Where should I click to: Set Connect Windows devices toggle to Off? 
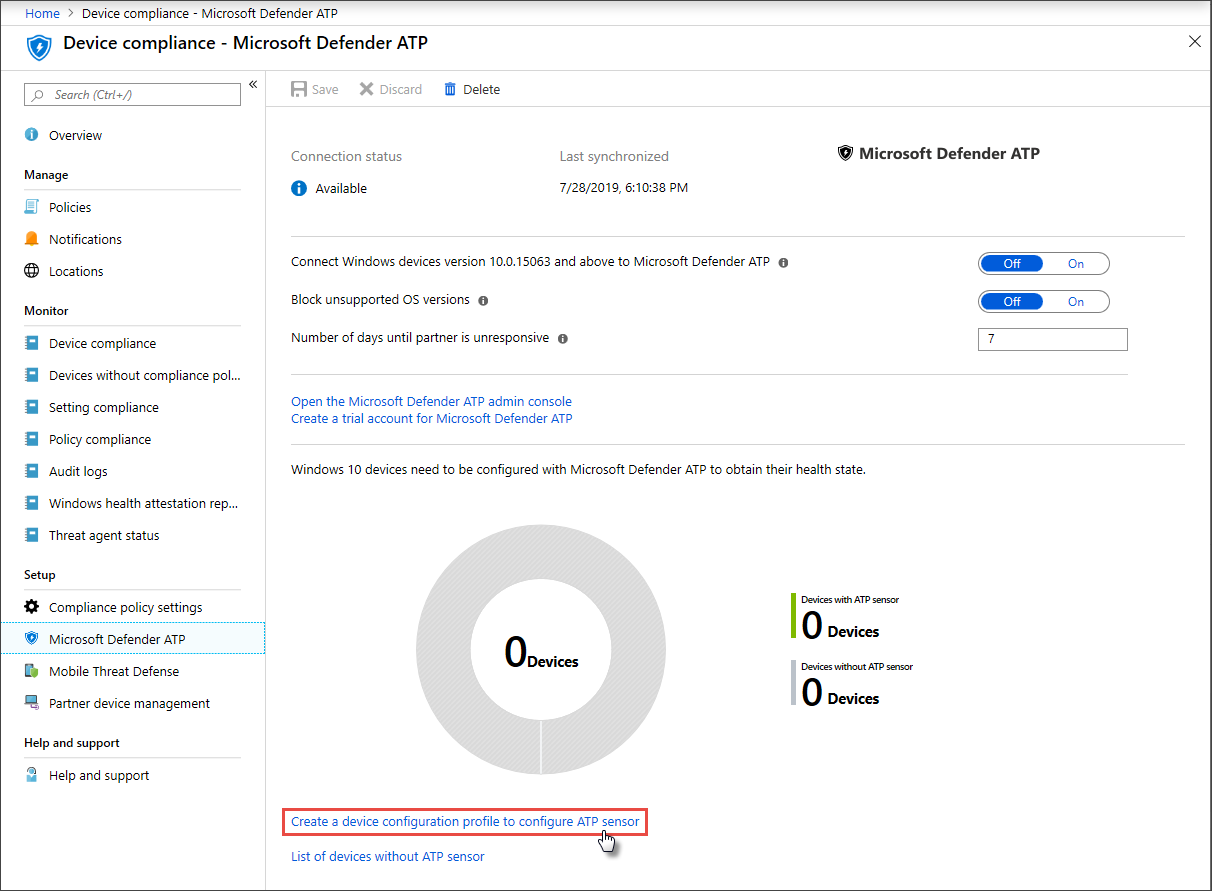coord(1012,264)
